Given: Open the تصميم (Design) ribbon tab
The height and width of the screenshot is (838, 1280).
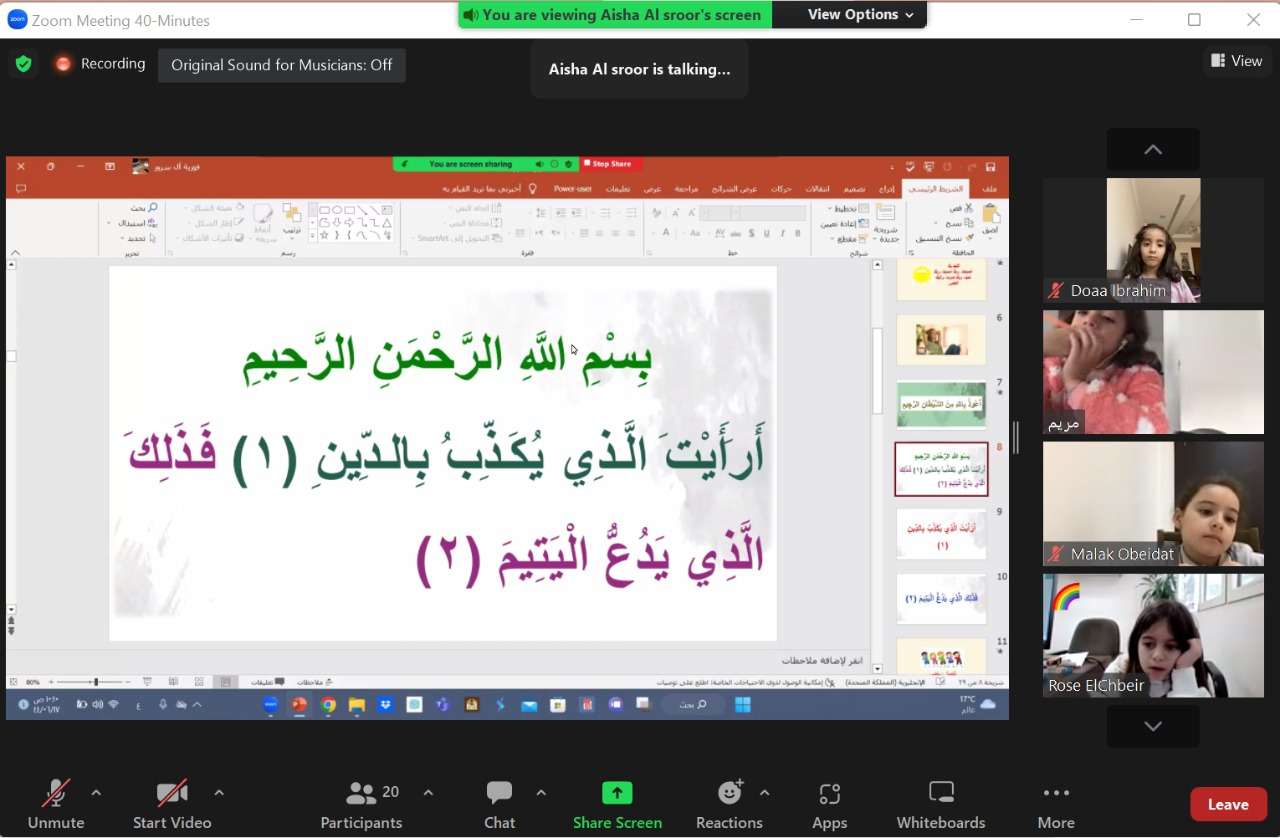Looking at the screenshot, I should tap(854, 188).
